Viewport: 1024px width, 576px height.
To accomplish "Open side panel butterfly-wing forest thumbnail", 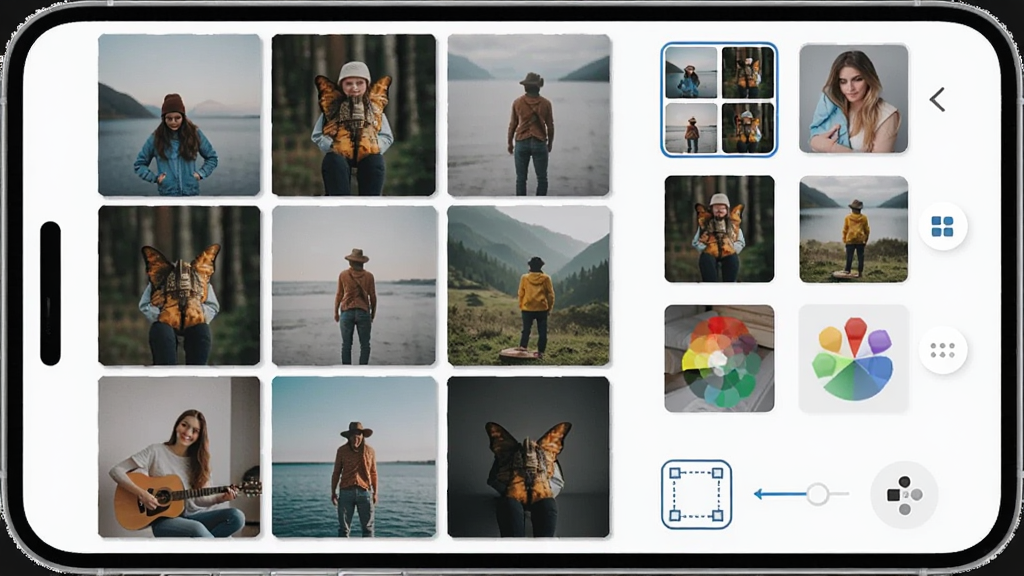I will click(719, 229).
